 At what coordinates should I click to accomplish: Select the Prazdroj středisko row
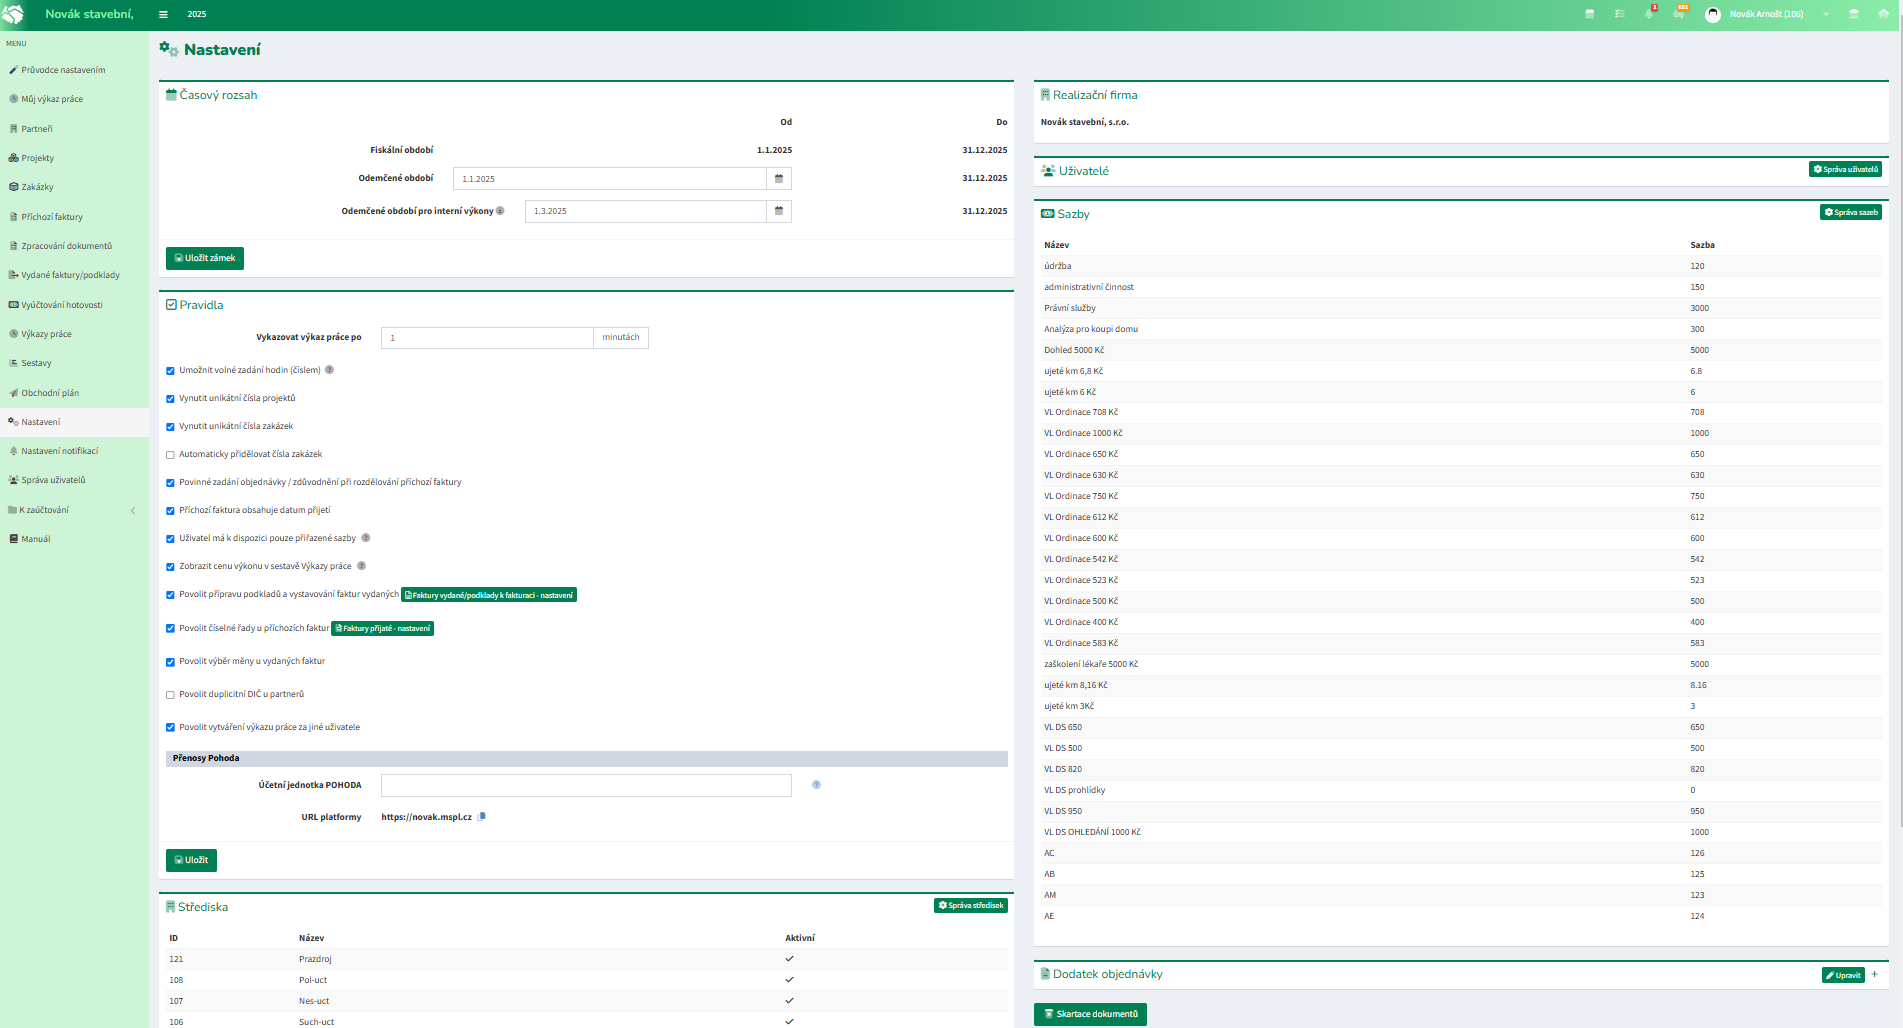tap(587, 959)
